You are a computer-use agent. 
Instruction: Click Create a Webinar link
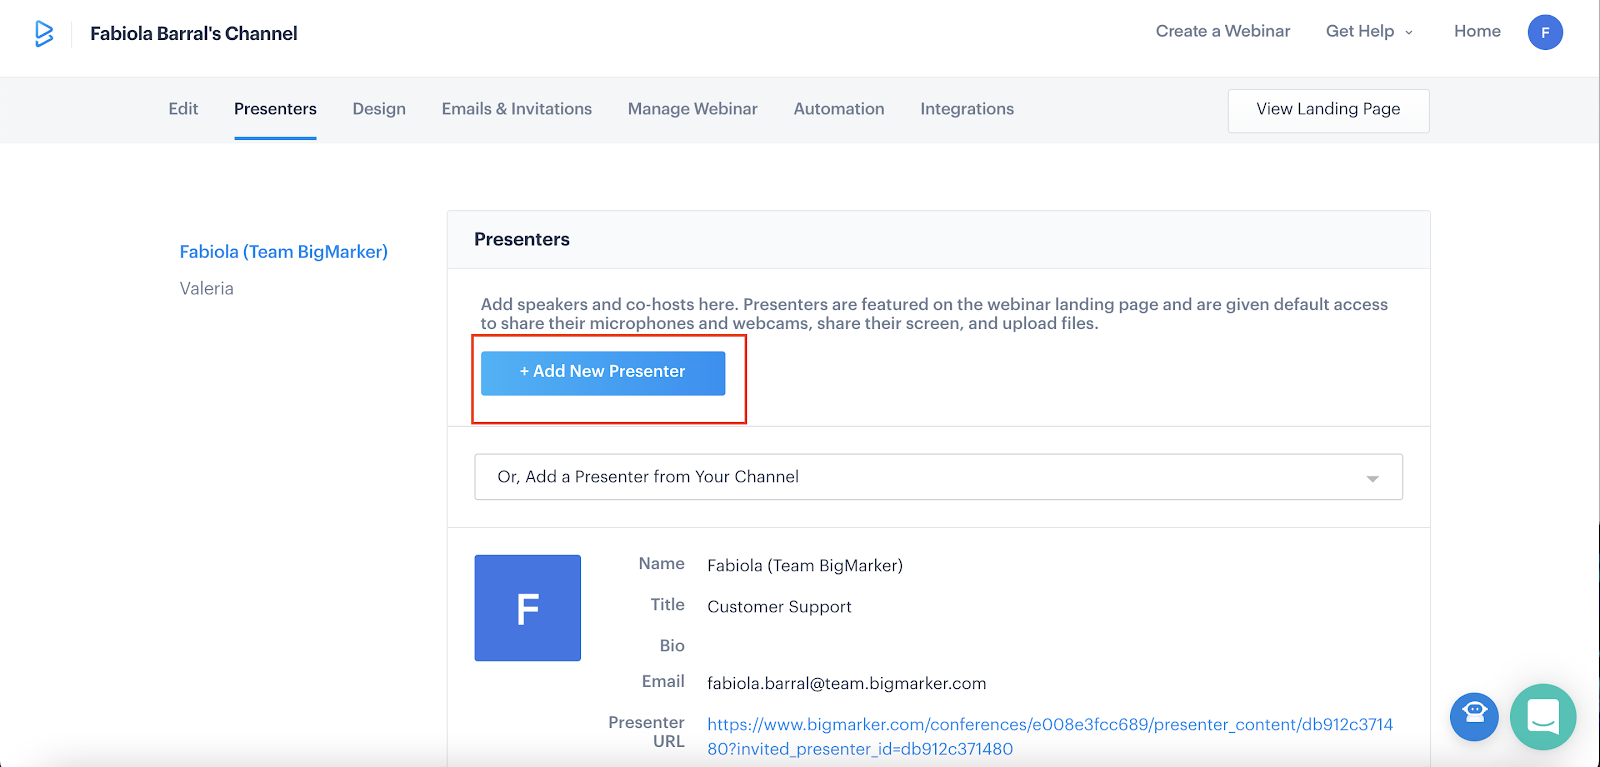[1223, 31]
